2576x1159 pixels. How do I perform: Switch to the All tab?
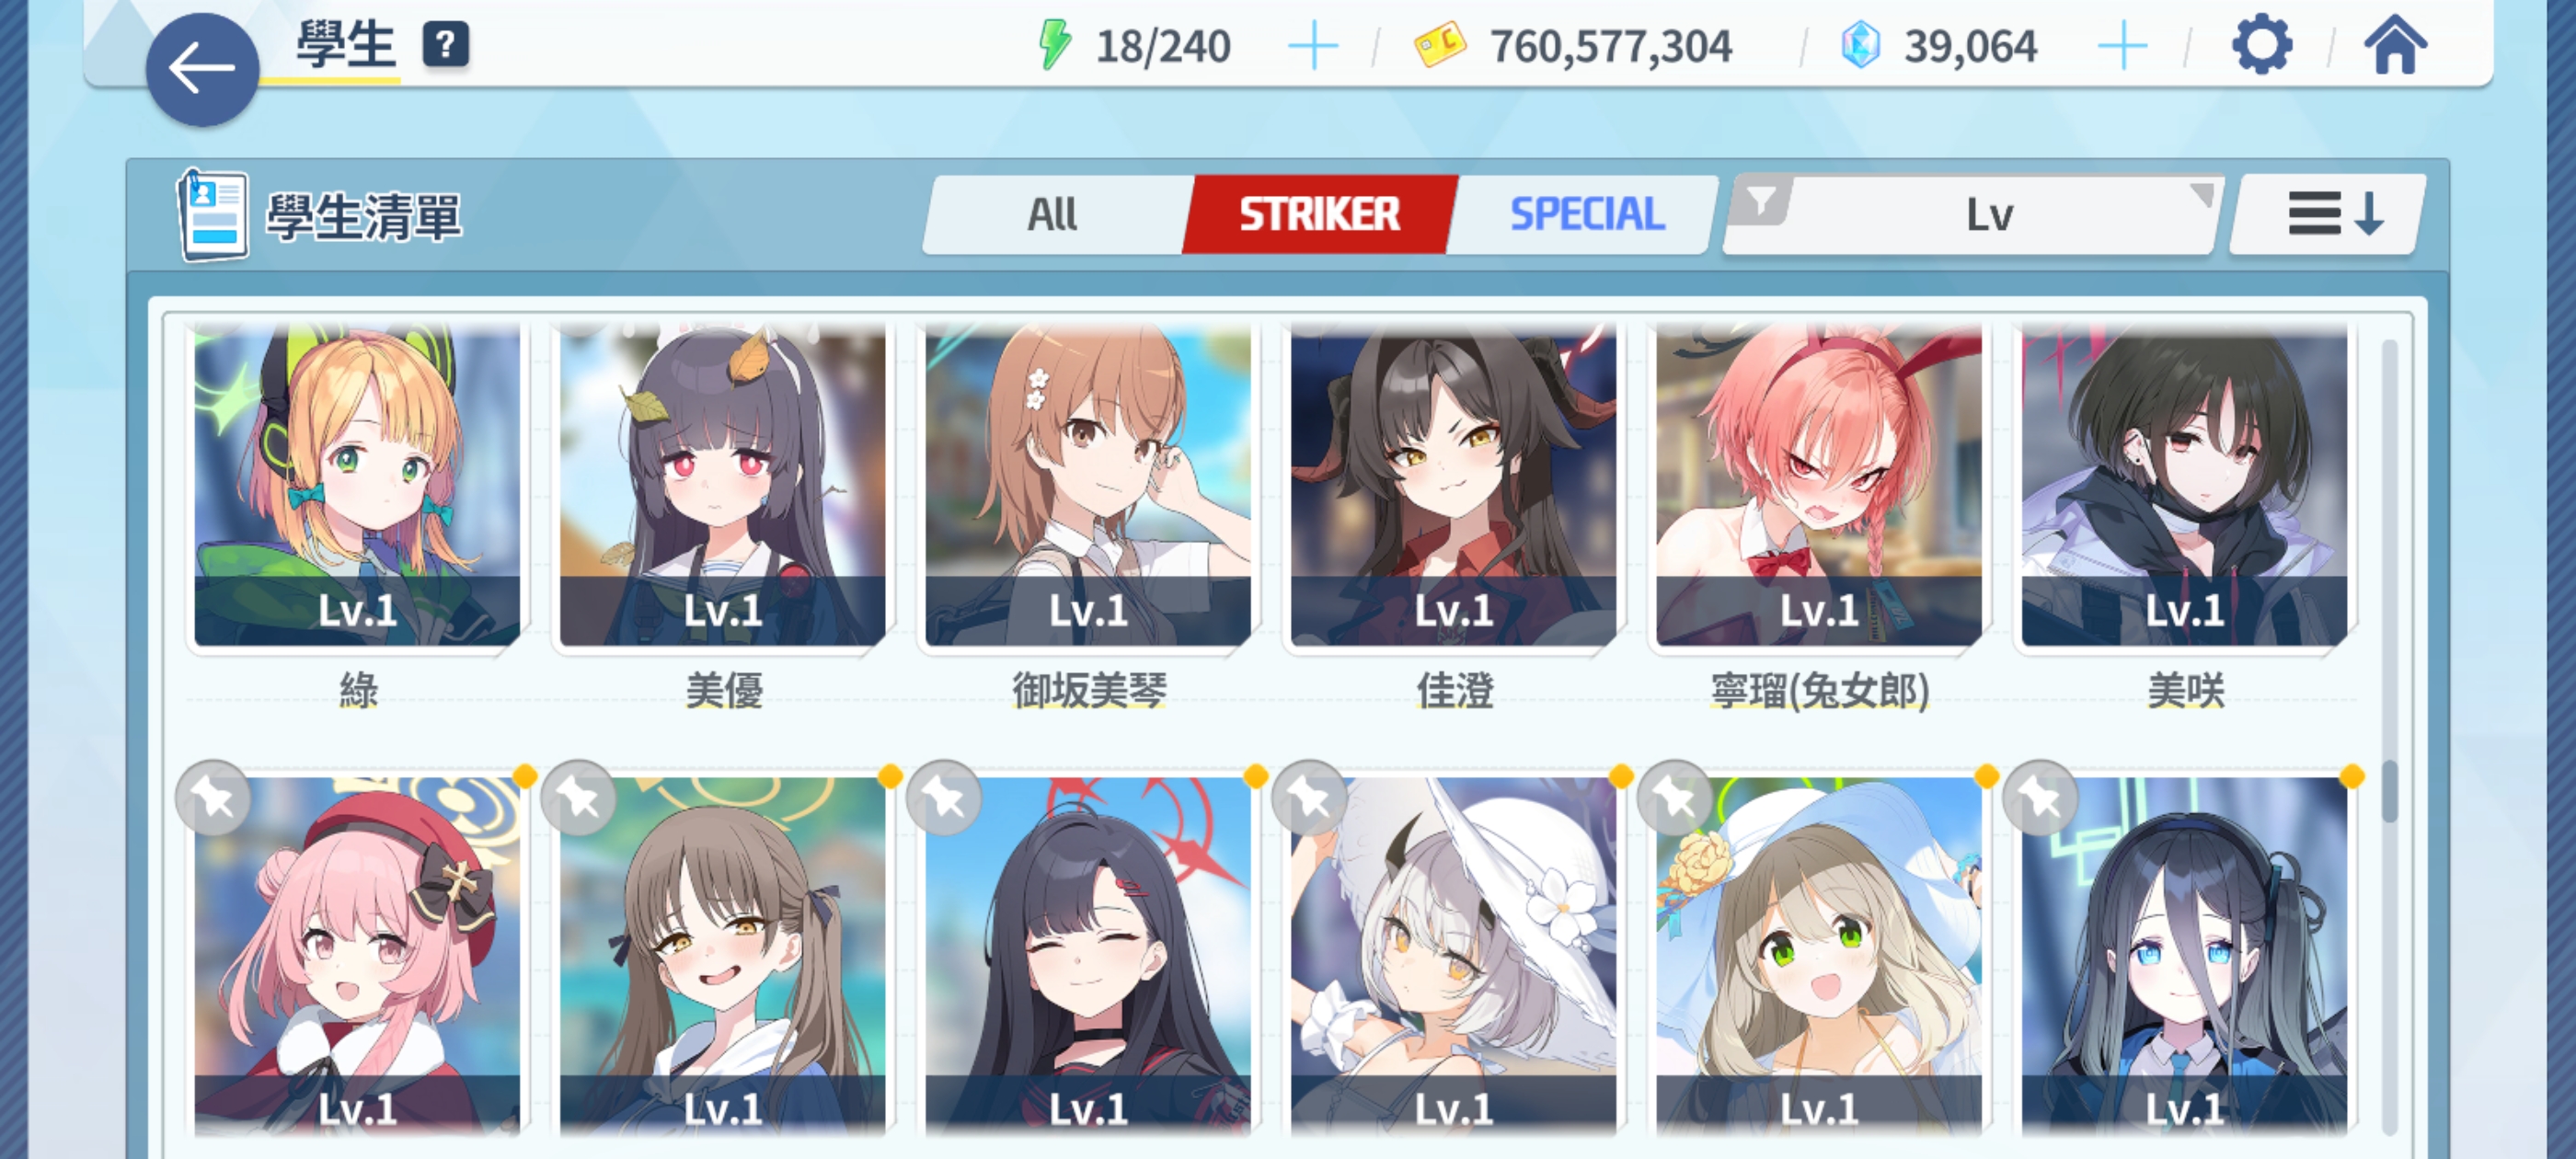click(x=1053, y=214)
